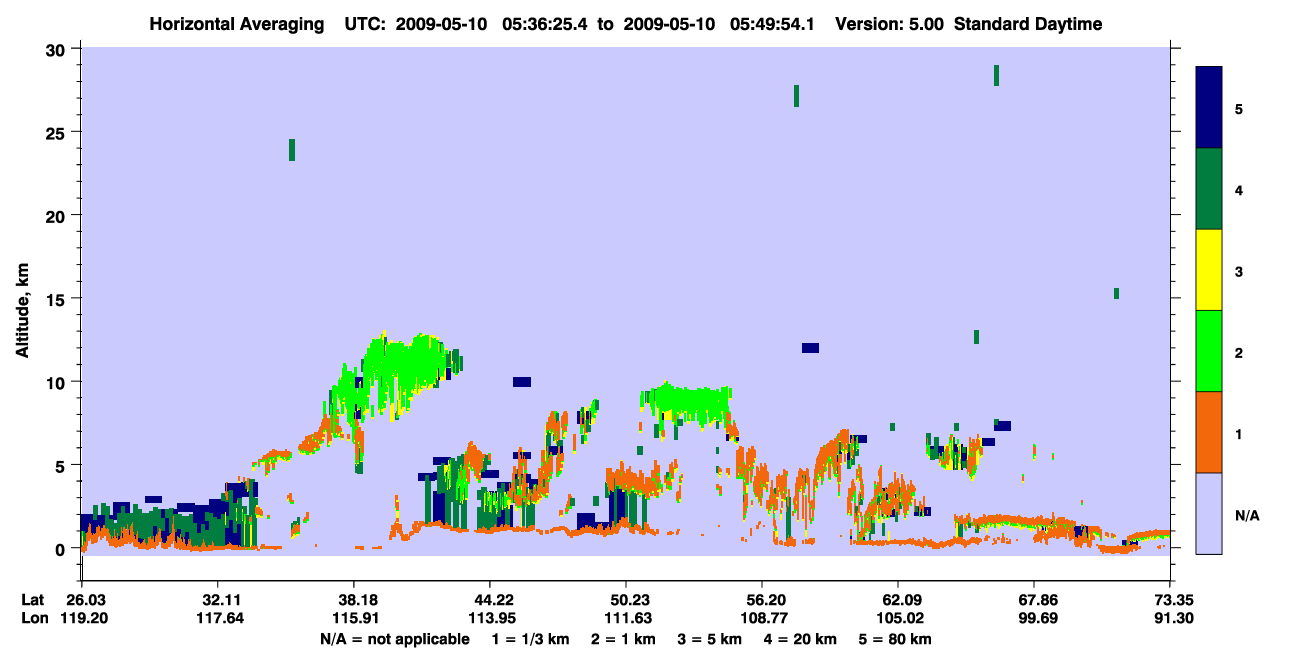This screenshot has width=1300, height=667.
Task: Click latitude value 62.09
Action: click(898, 600)
